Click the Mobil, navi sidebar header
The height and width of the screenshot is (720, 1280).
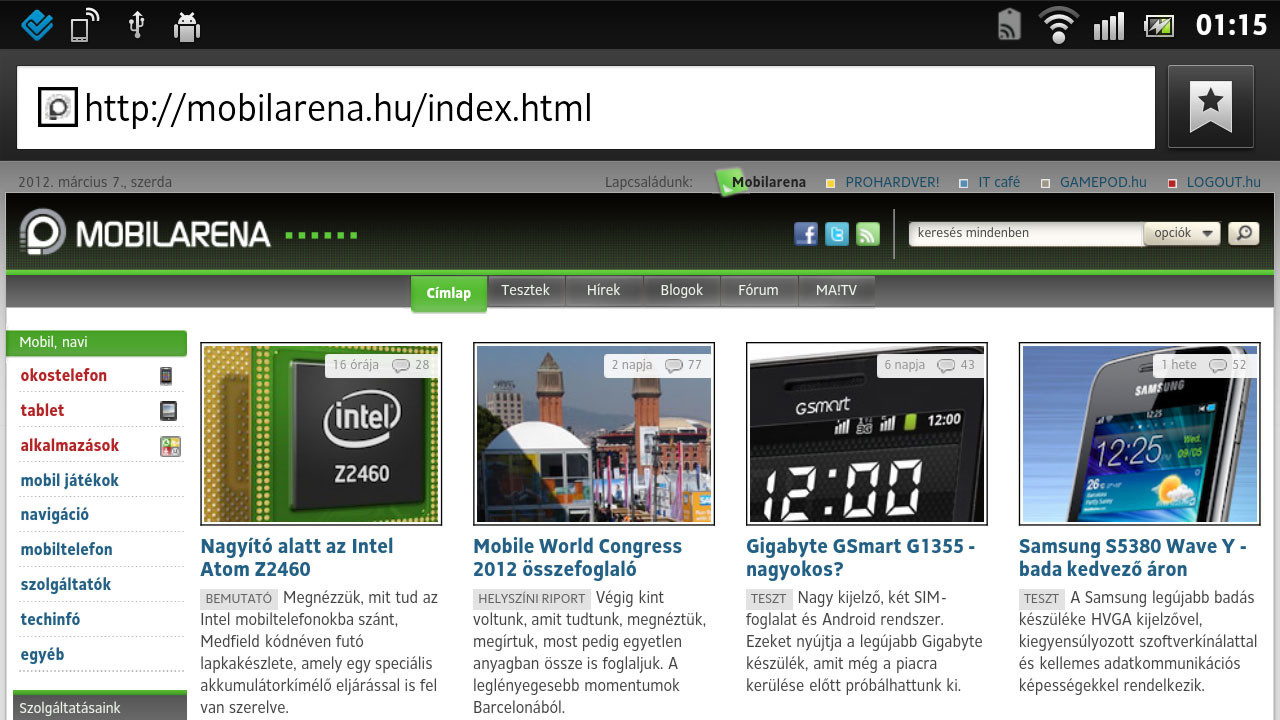click(x=96, y=342)
